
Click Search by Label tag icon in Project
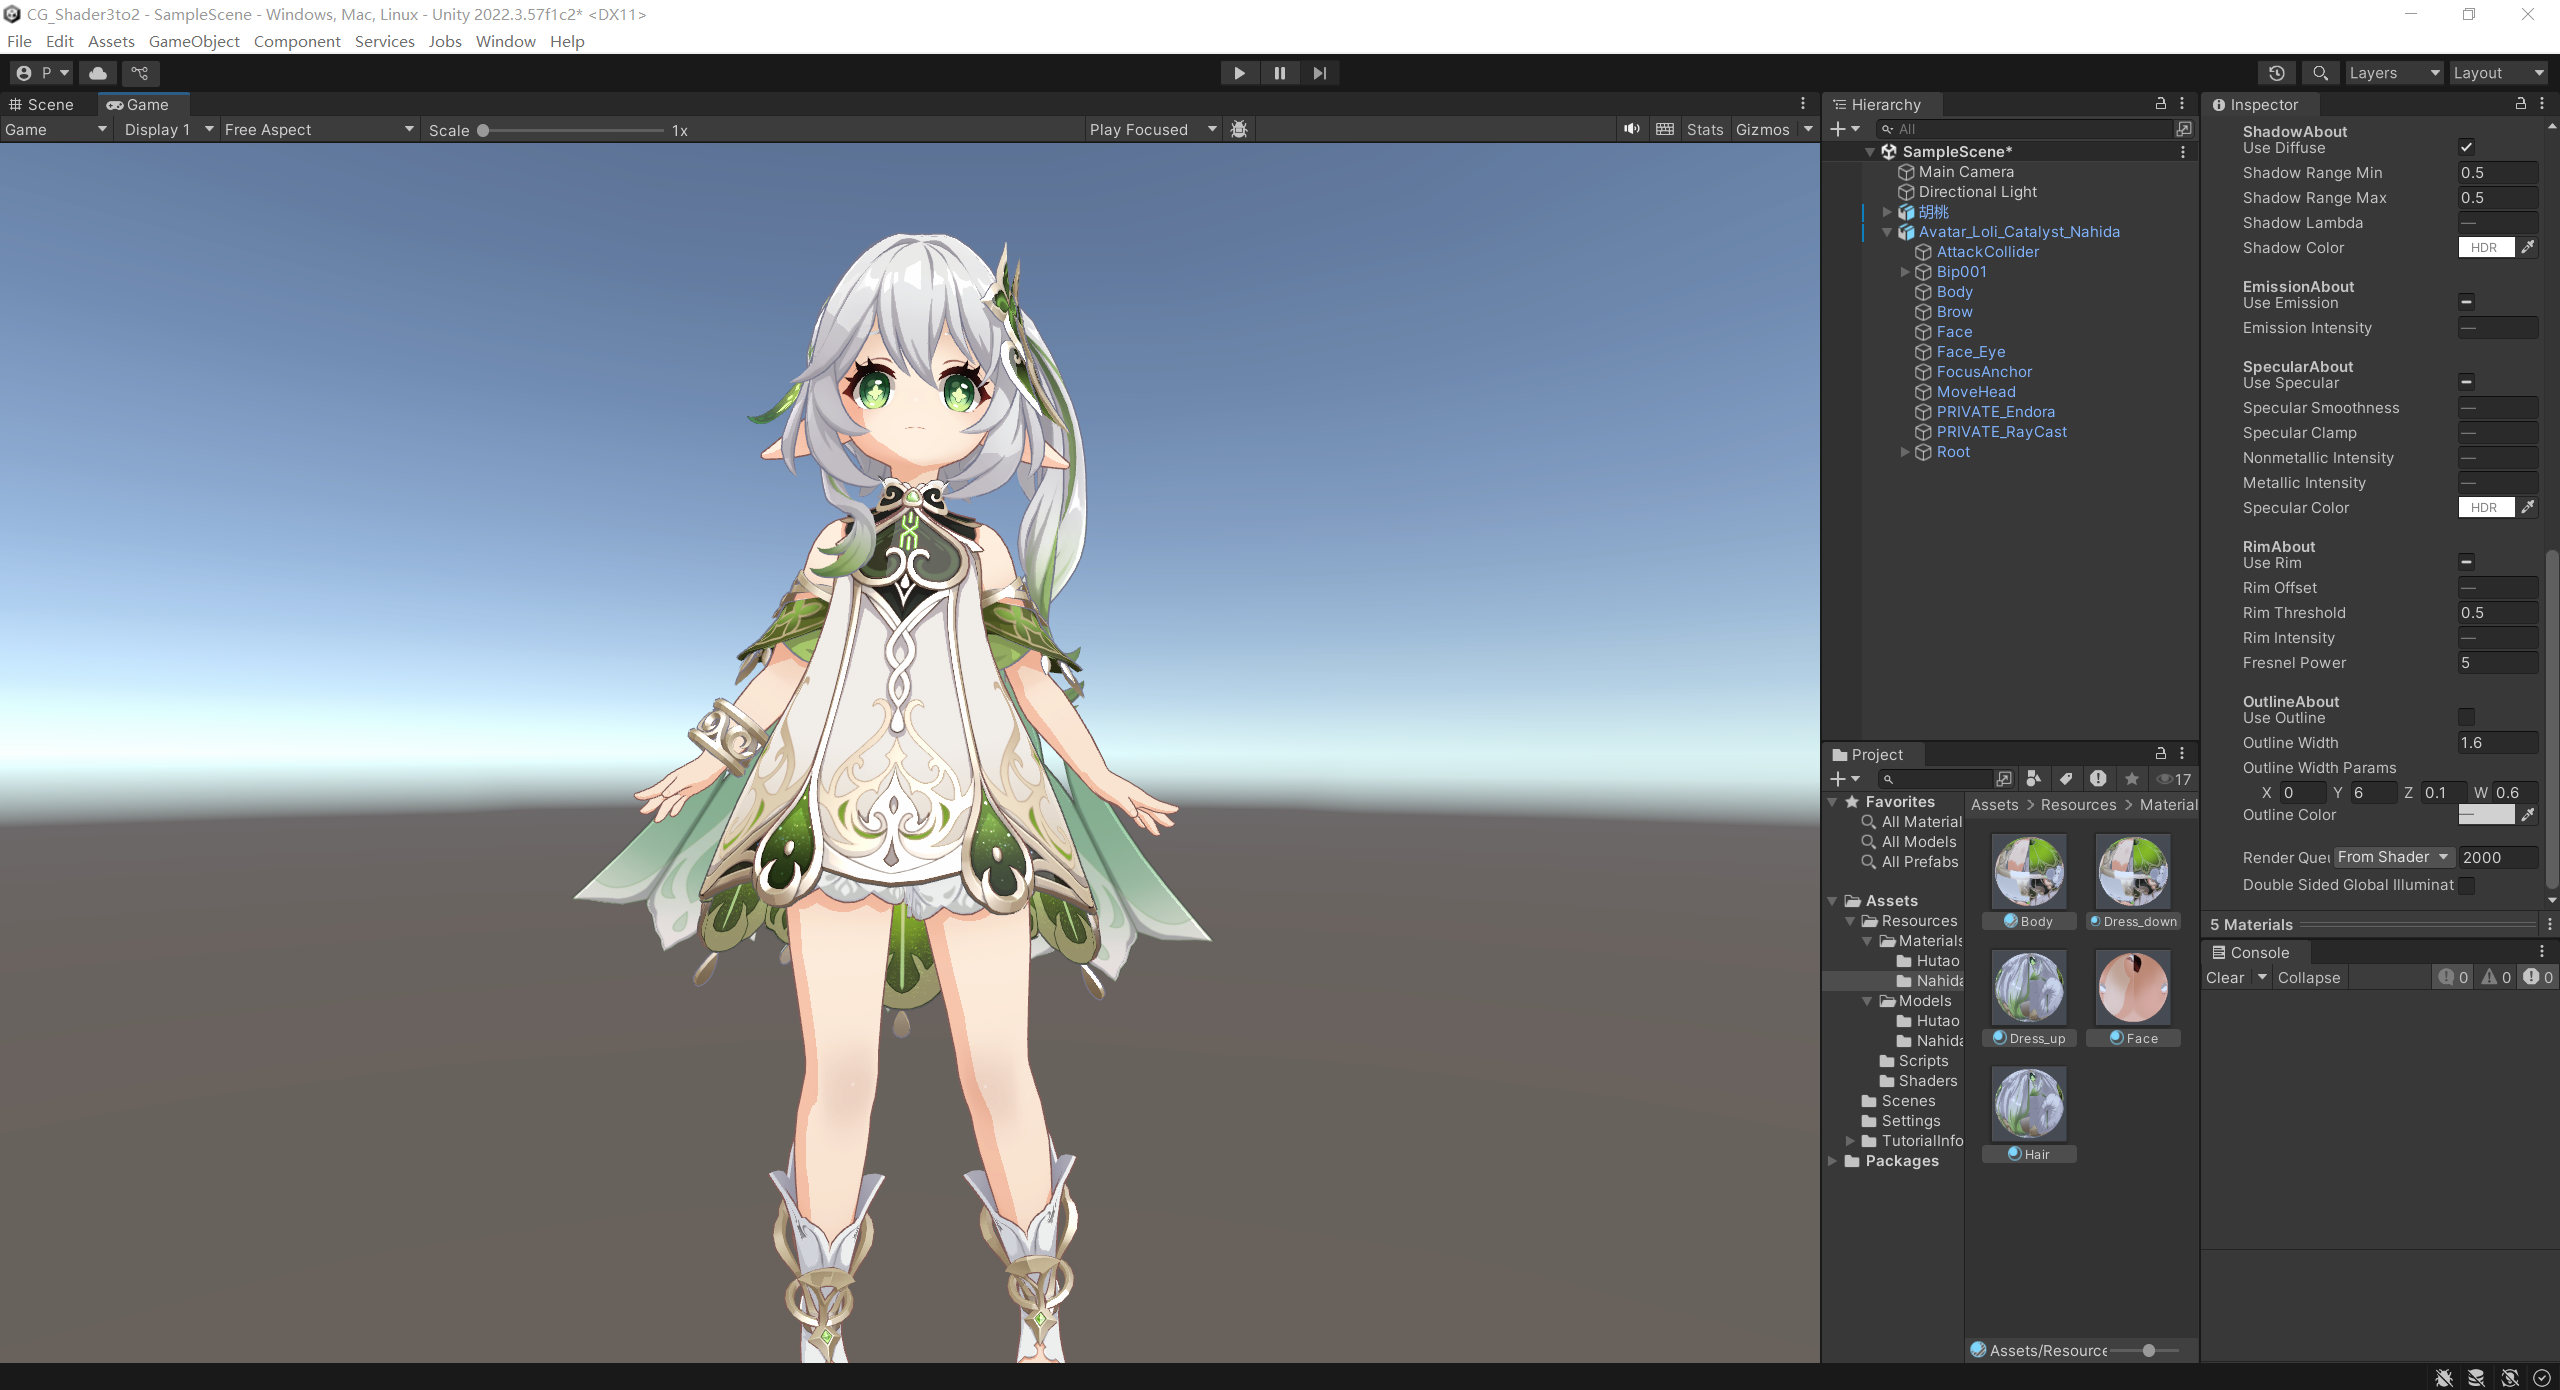click(2066, 779)
